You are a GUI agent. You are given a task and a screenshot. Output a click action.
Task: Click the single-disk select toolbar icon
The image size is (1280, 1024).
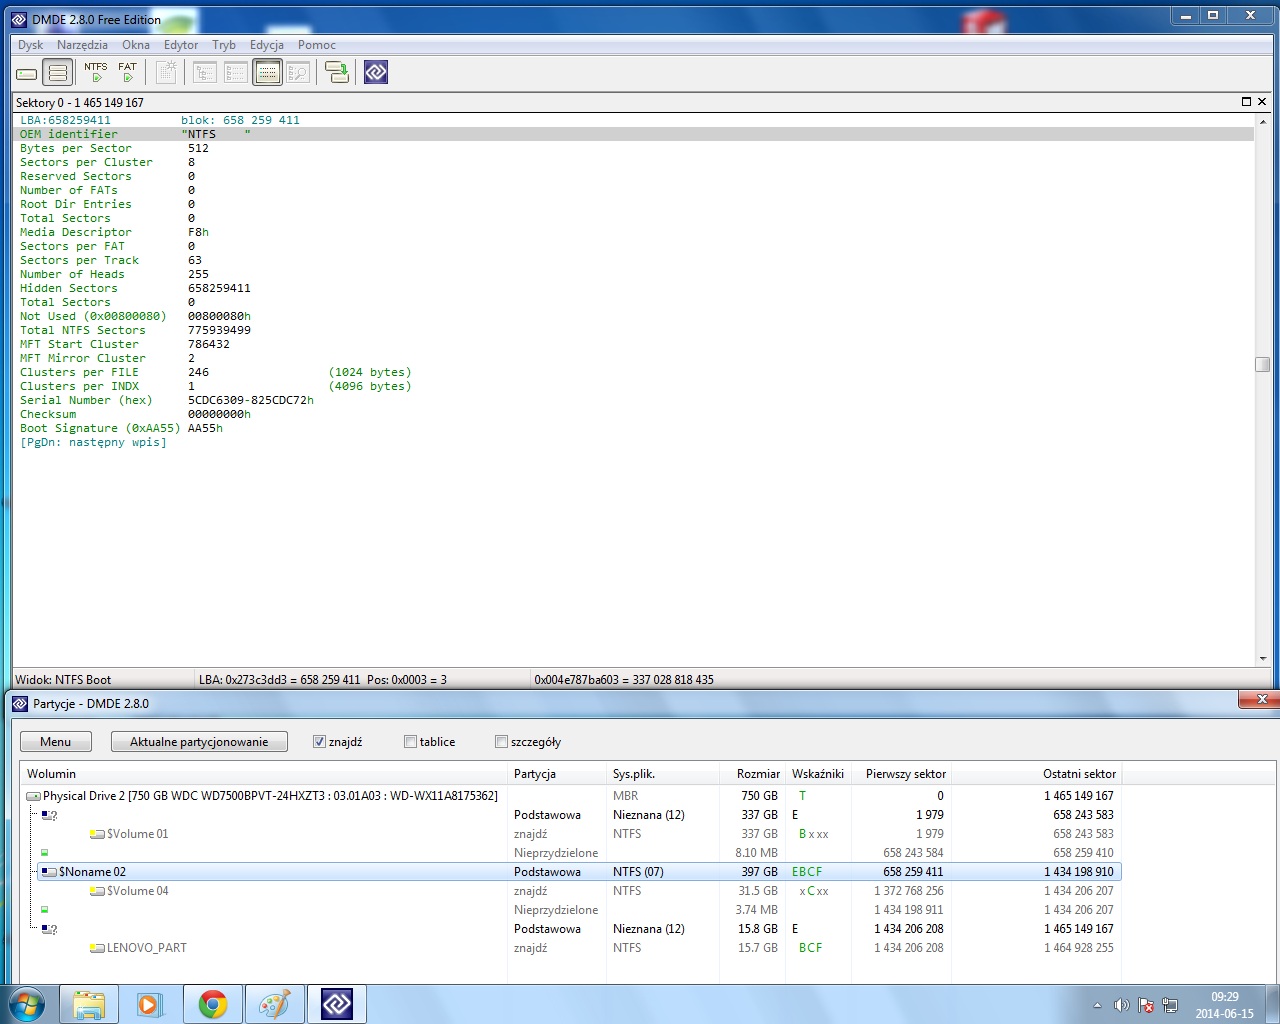tap(27, 73)
